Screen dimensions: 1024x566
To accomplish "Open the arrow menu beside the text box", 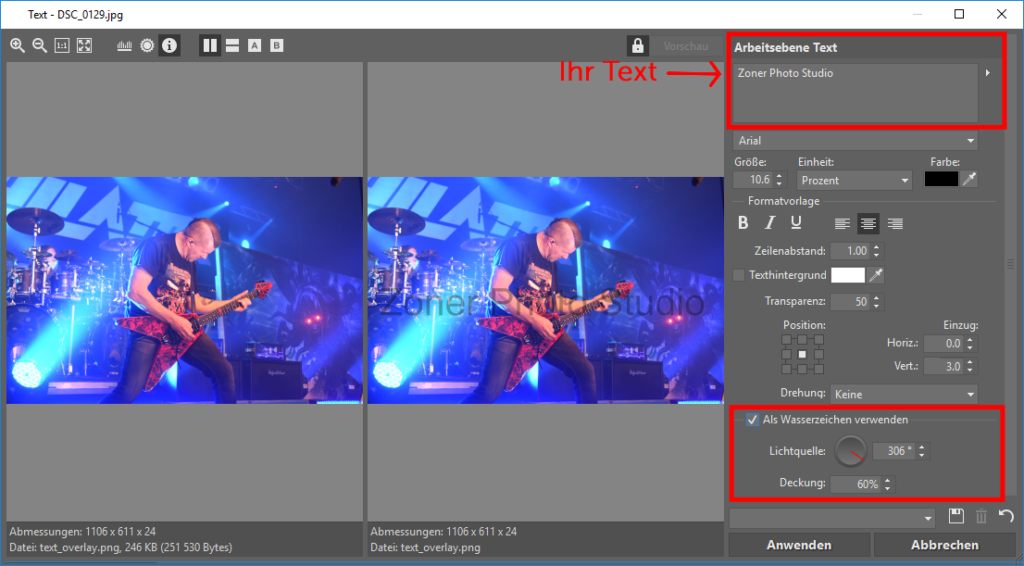I will (987, 73).
